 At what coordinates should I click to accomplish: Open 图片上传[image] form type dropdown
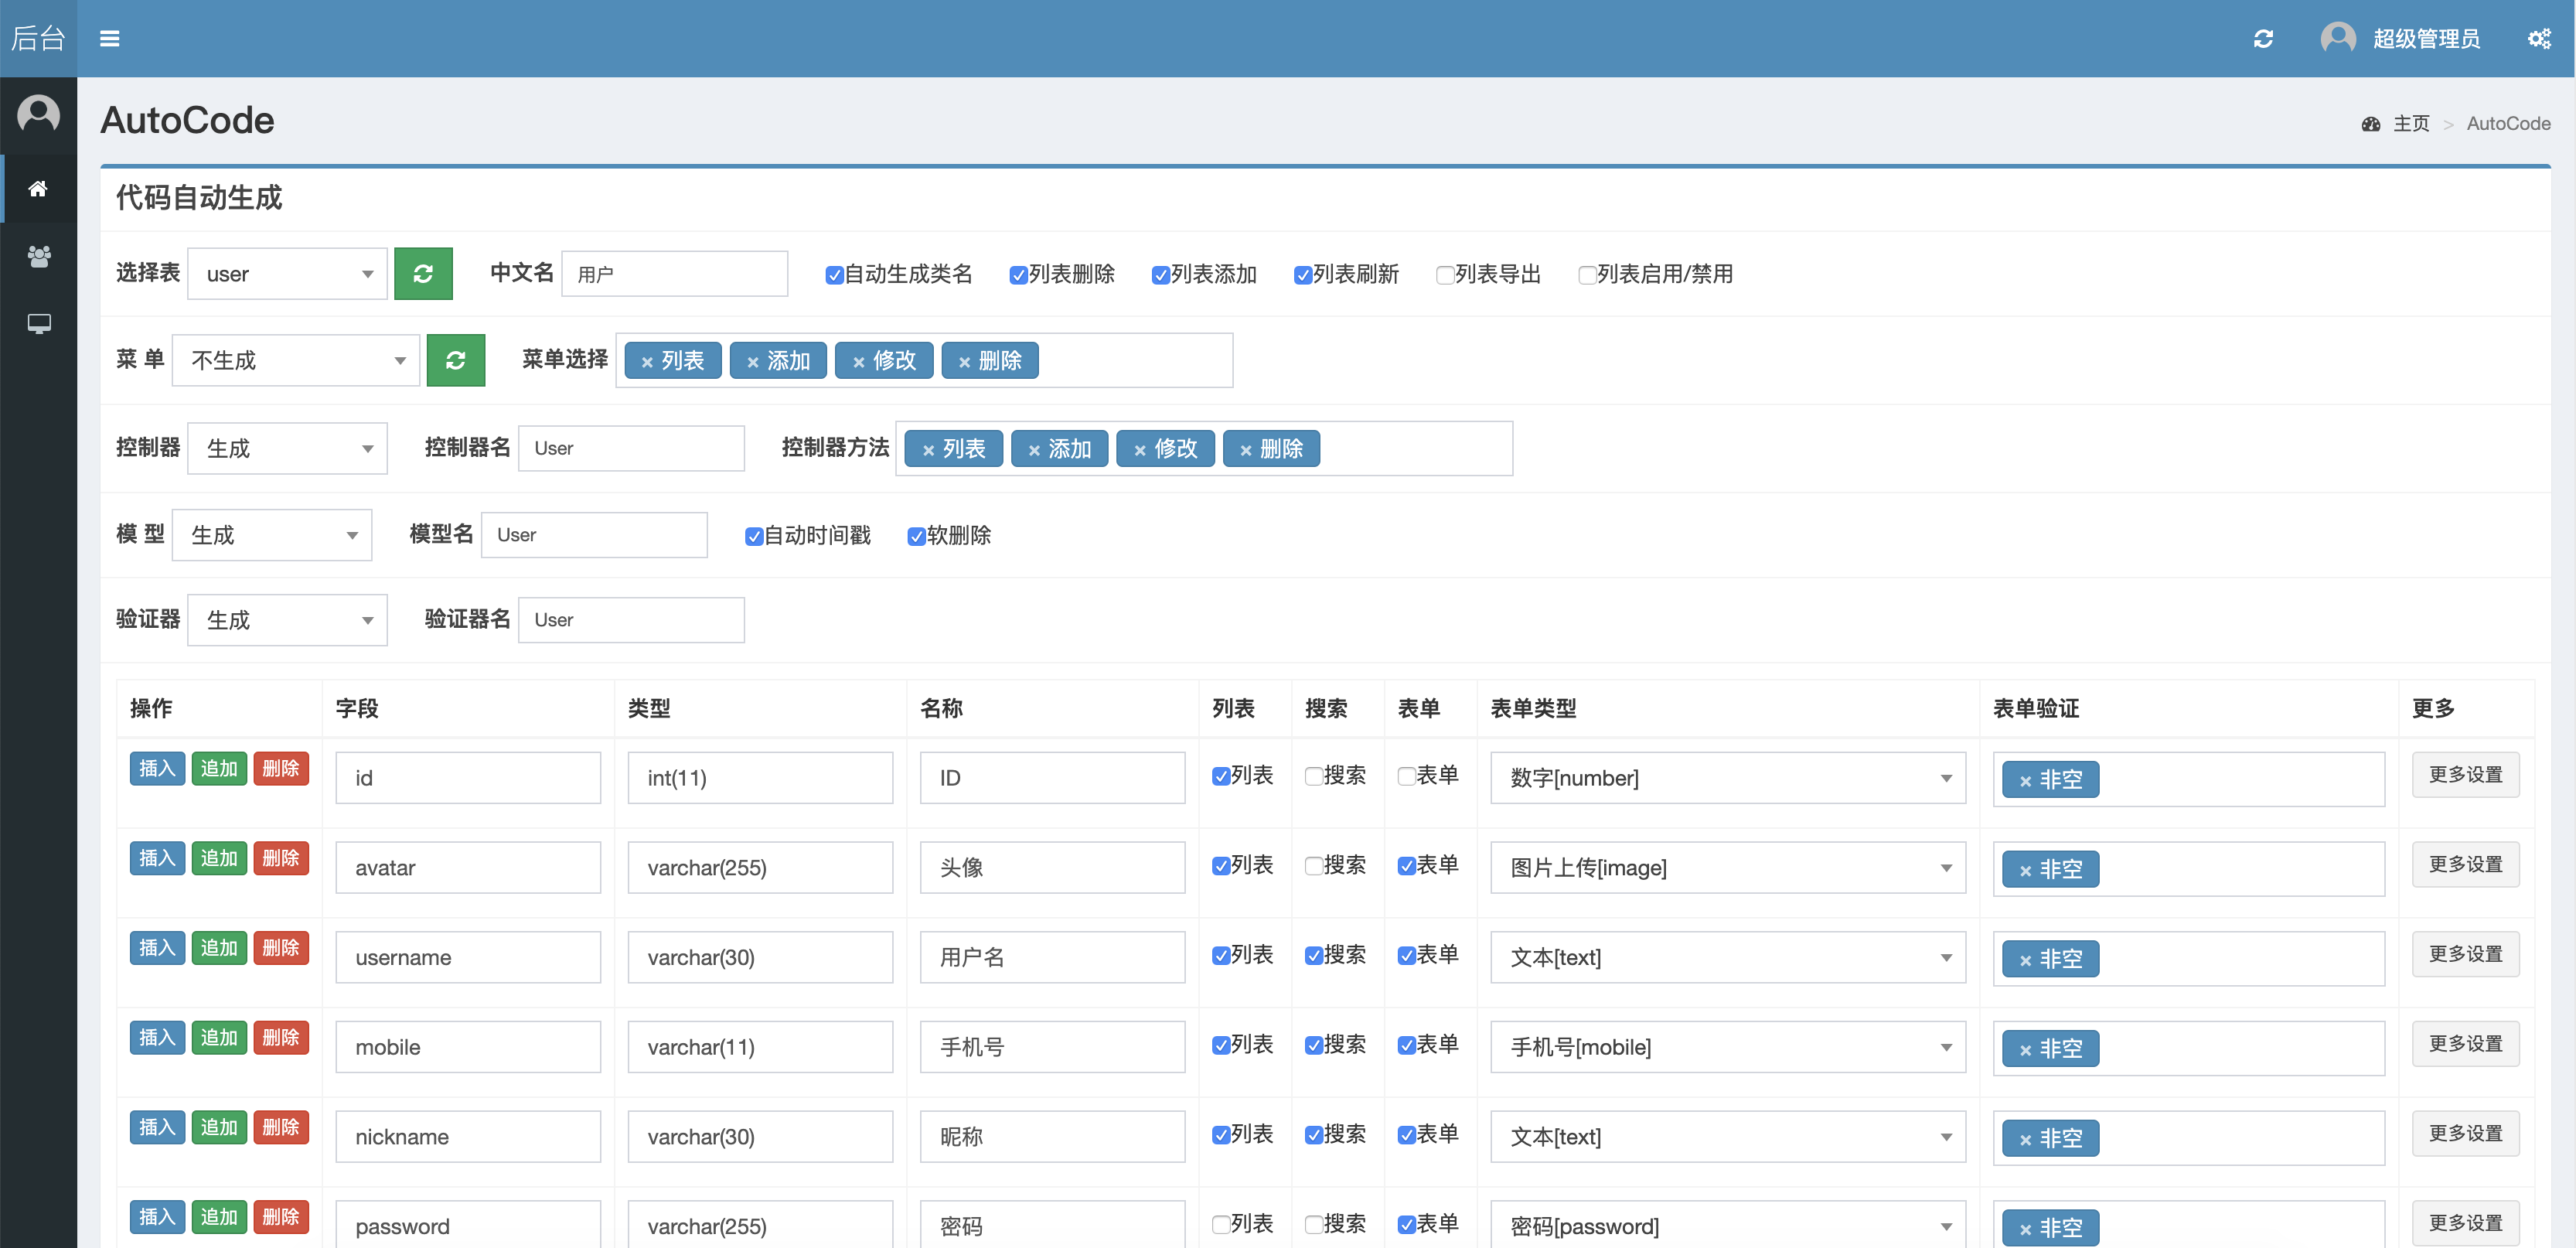(1727, 867)
